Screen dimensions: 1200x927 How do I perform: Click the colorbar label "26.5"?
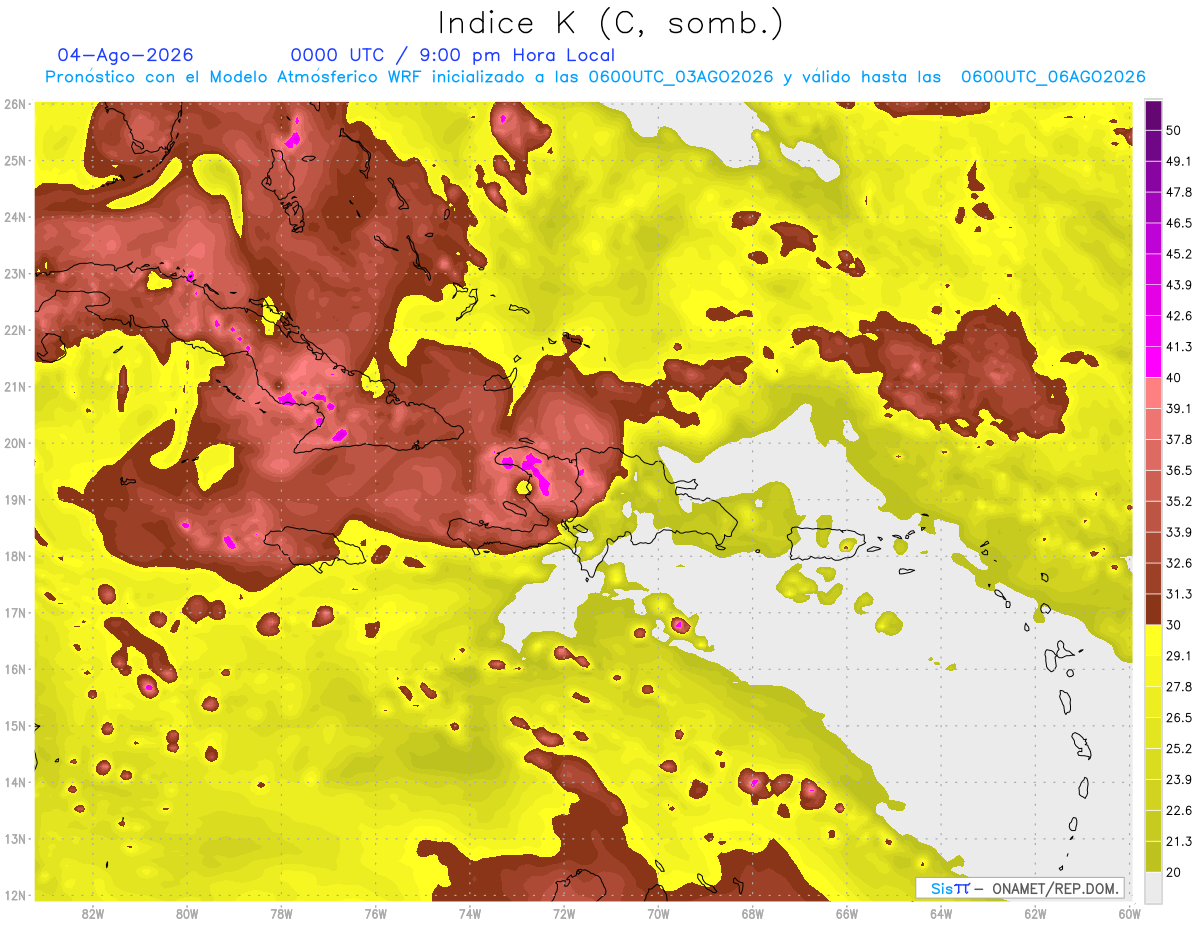pos(1178,717)
